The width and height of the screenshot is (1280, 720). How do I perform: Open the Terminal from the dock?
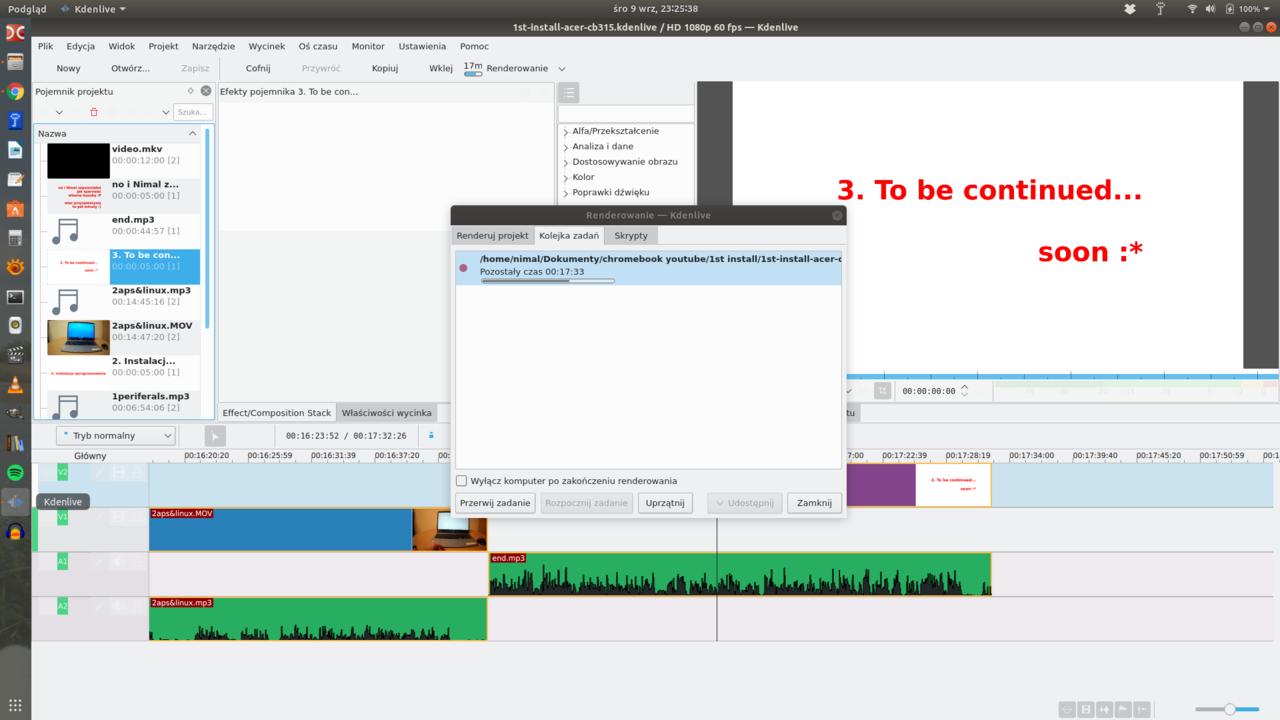click(15, 297)
